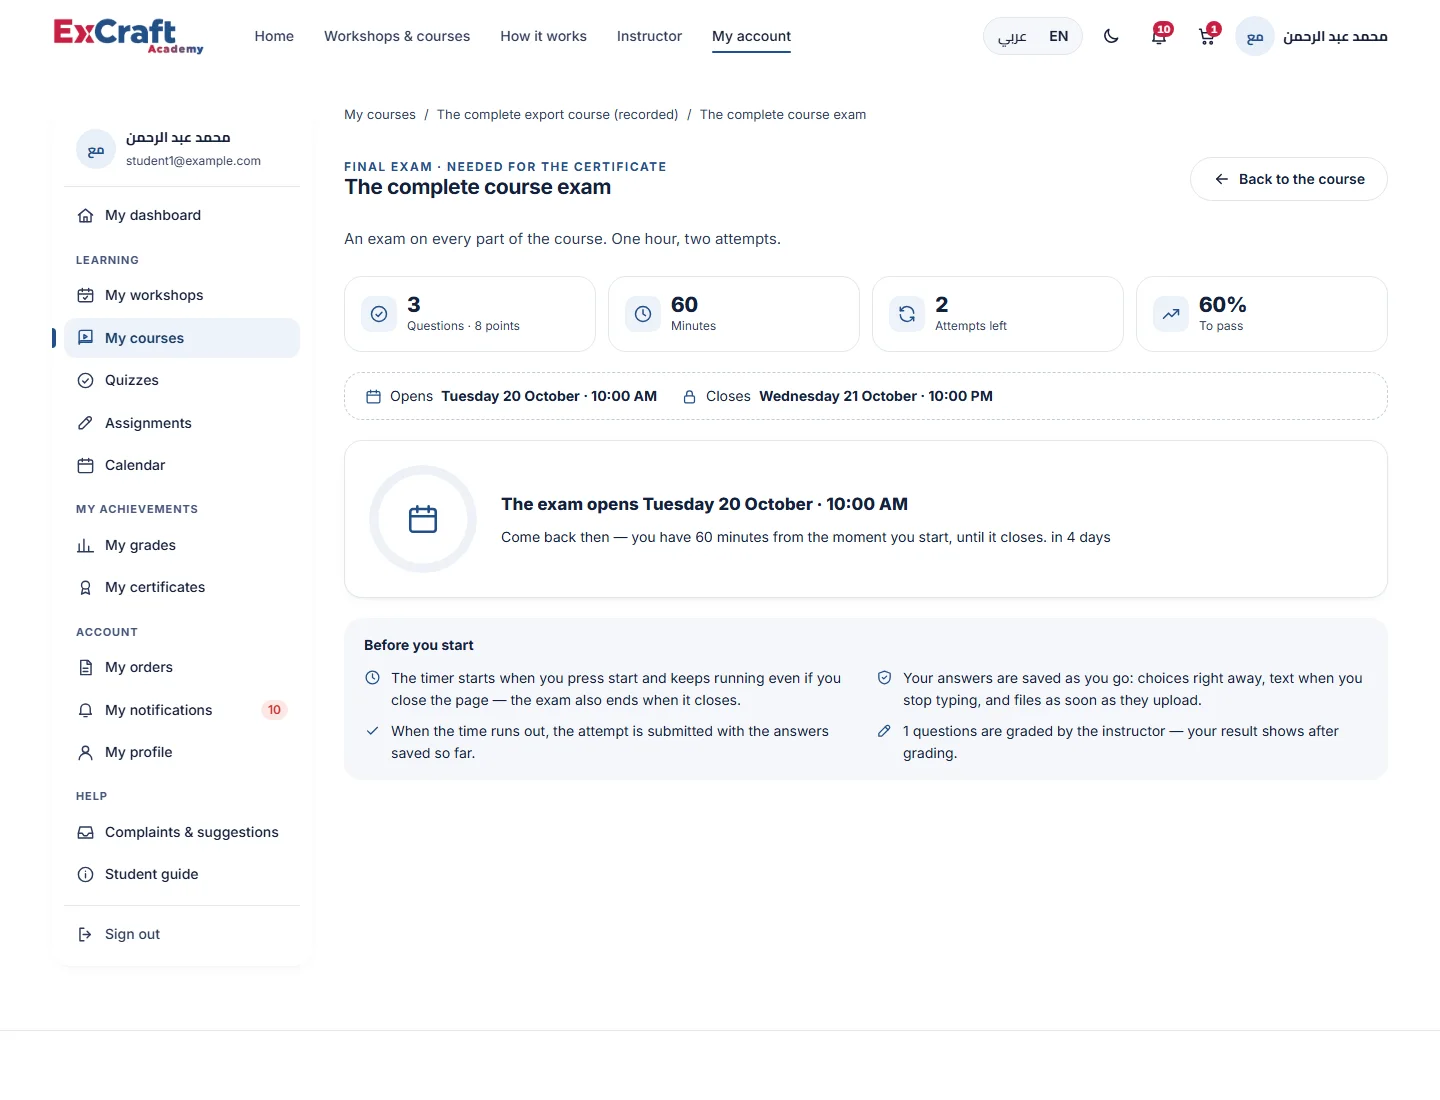Open notifications bell in header
1440x1100 pixels.
pyautogui.click(x=1159, y=36)
